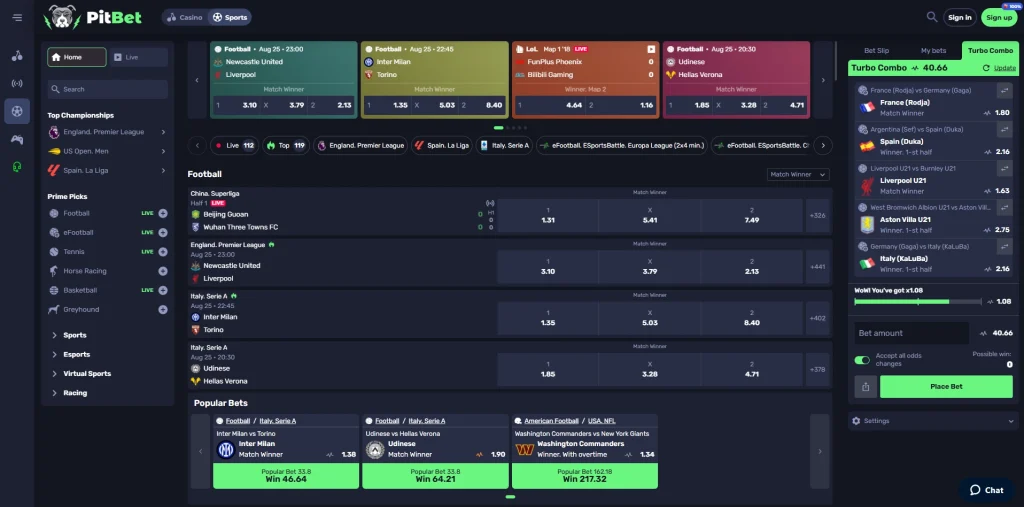1024x507 pixels.
Task: Select the Home tab in sidebar
Action: point(76,57)
